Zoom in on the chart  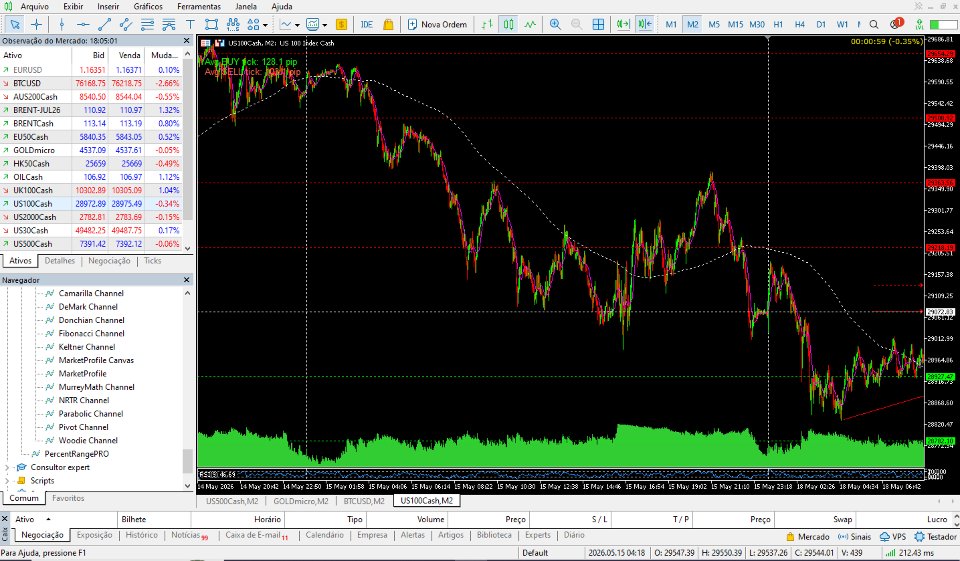tap(555, 24)
